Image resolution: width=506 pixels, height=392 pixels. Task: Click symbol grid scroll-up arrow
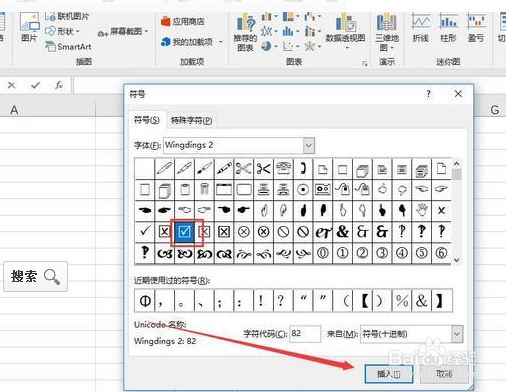[457, 164]
